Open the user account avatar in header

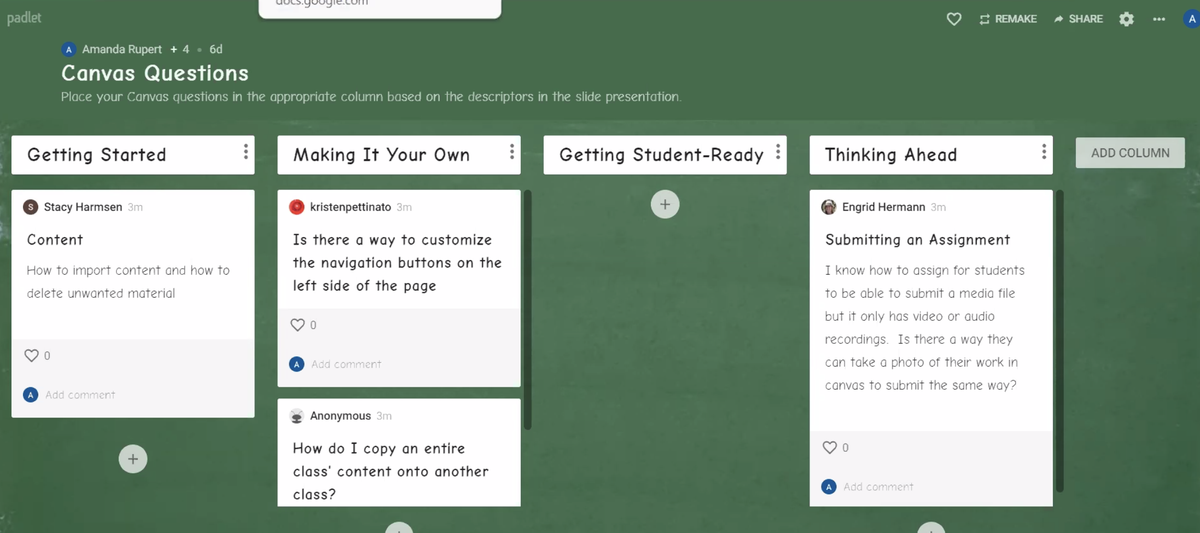(x=1192, y=19)
